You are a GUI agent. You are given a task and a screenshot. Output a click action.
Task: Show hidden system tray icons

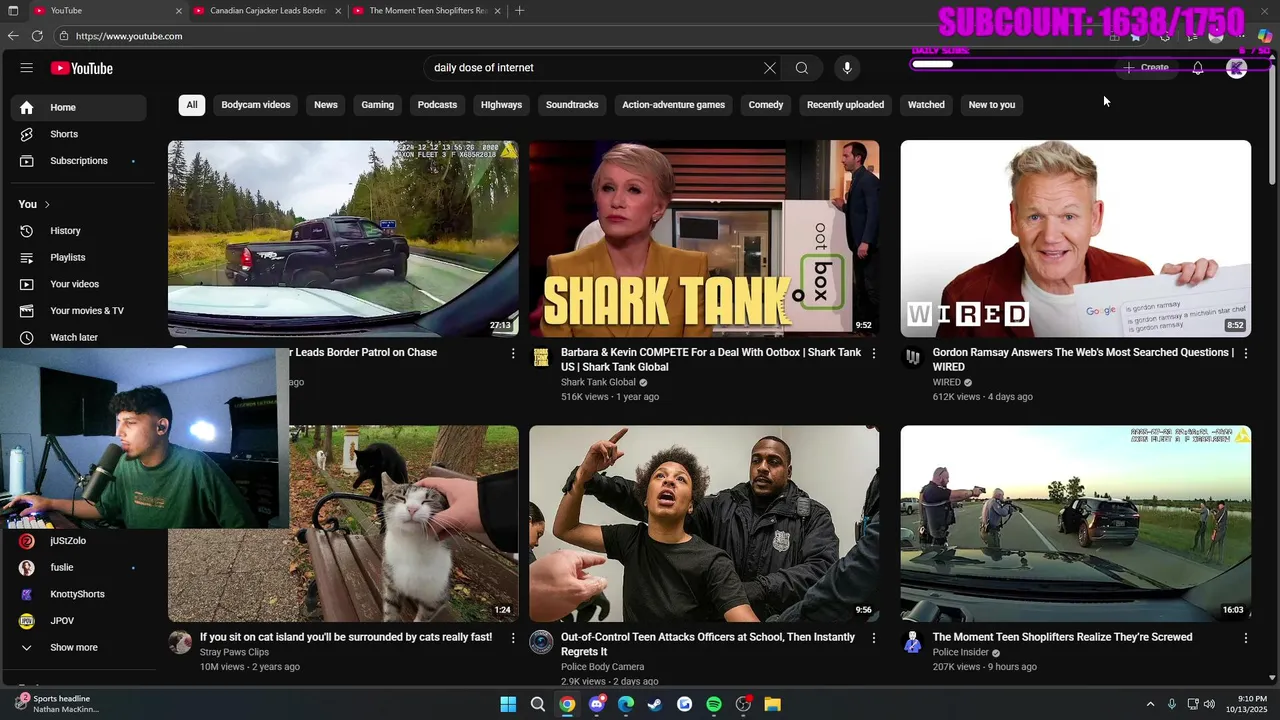point(1150,704)
